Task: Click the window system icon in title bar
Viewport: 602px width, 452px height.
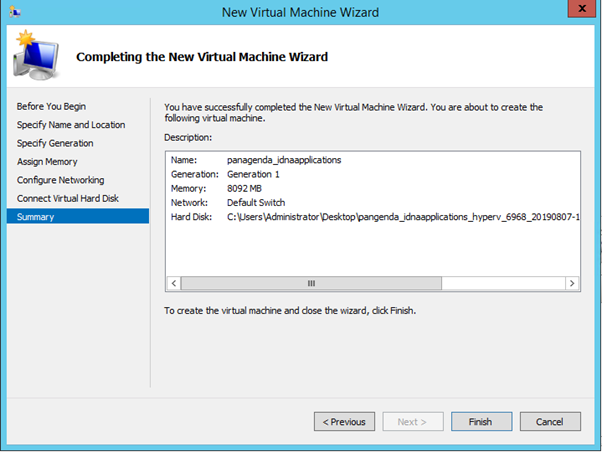Action: pos(14,12)
